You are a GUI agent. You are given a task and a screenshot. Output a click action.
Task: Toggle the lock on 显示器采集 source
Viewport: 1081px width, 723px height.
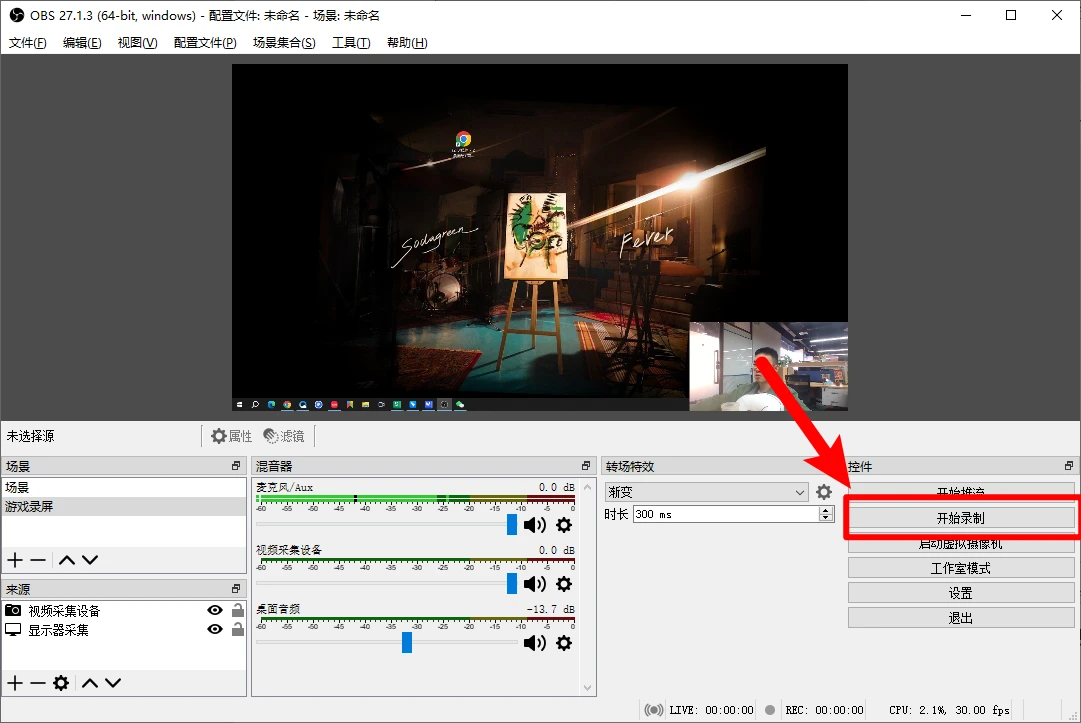(x=238, y=629)
